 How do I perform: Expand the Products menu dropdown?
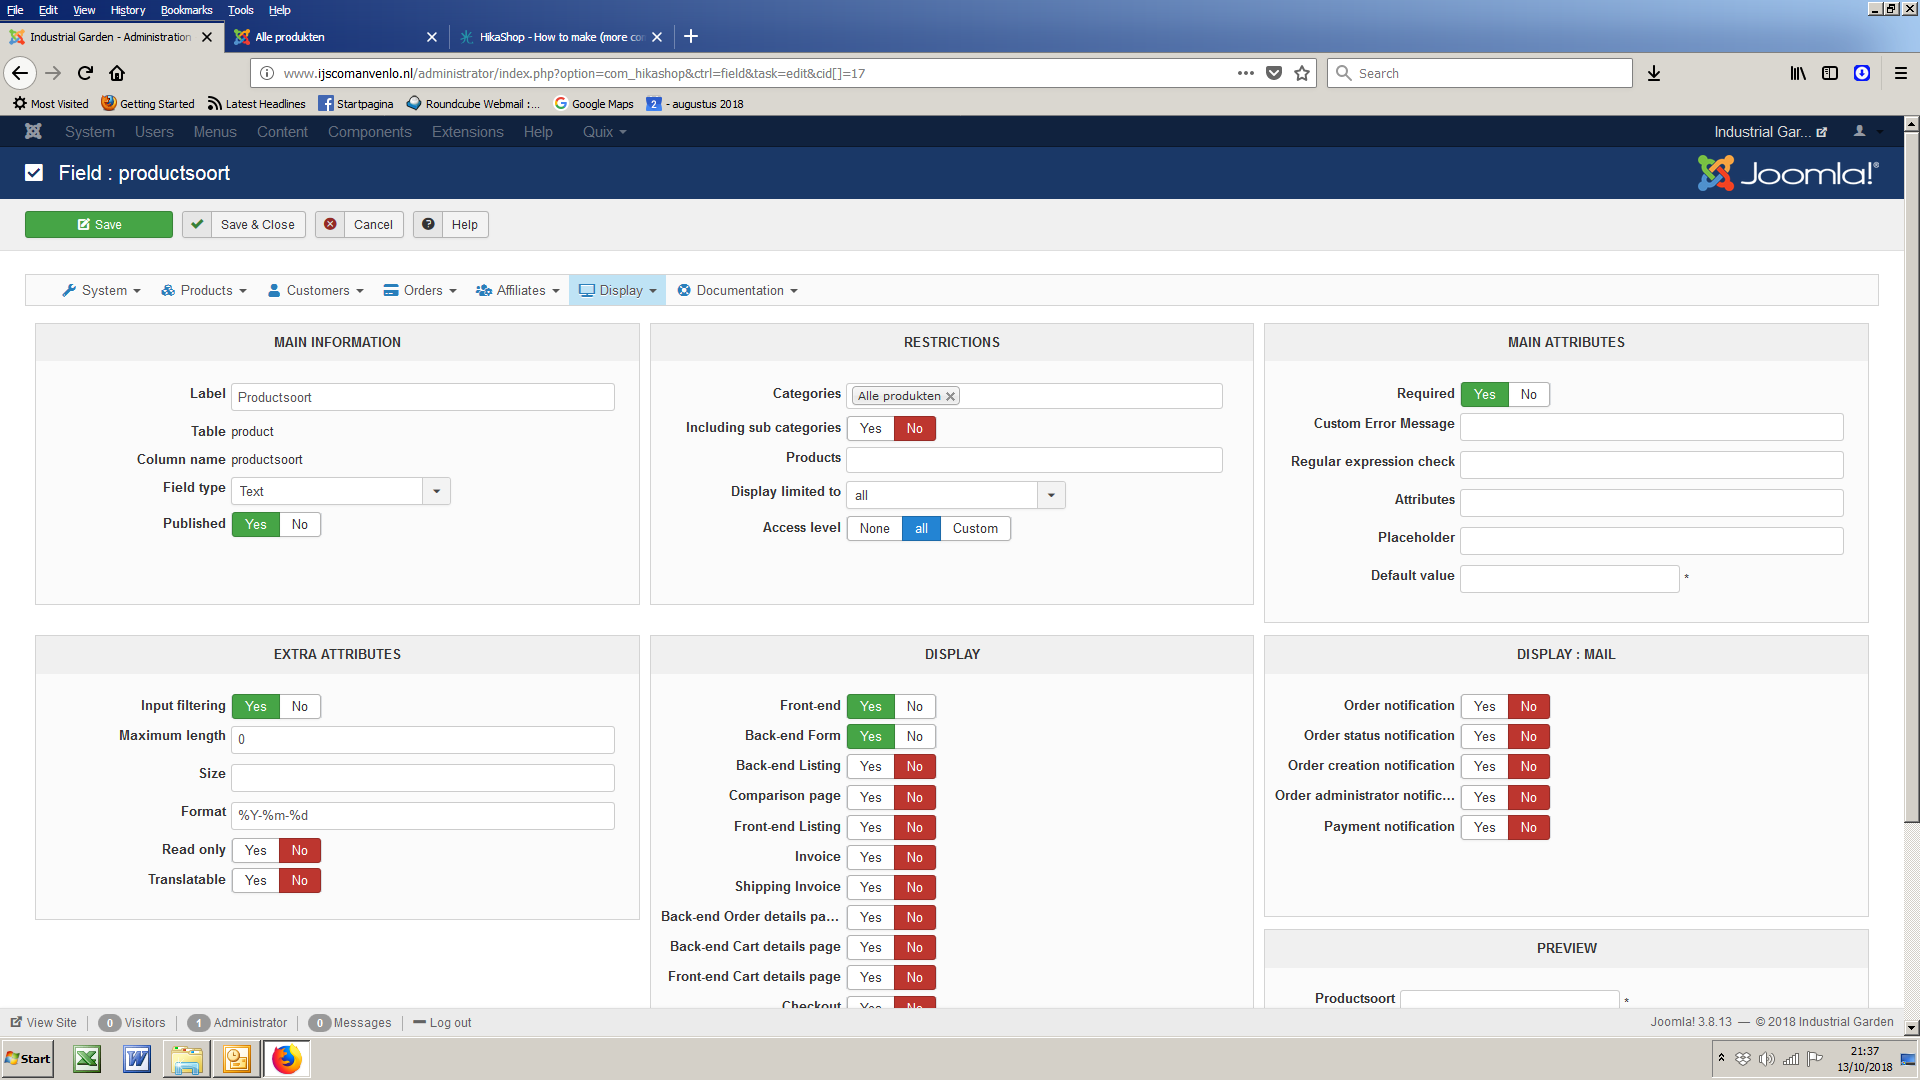click(x=204, y=290)
